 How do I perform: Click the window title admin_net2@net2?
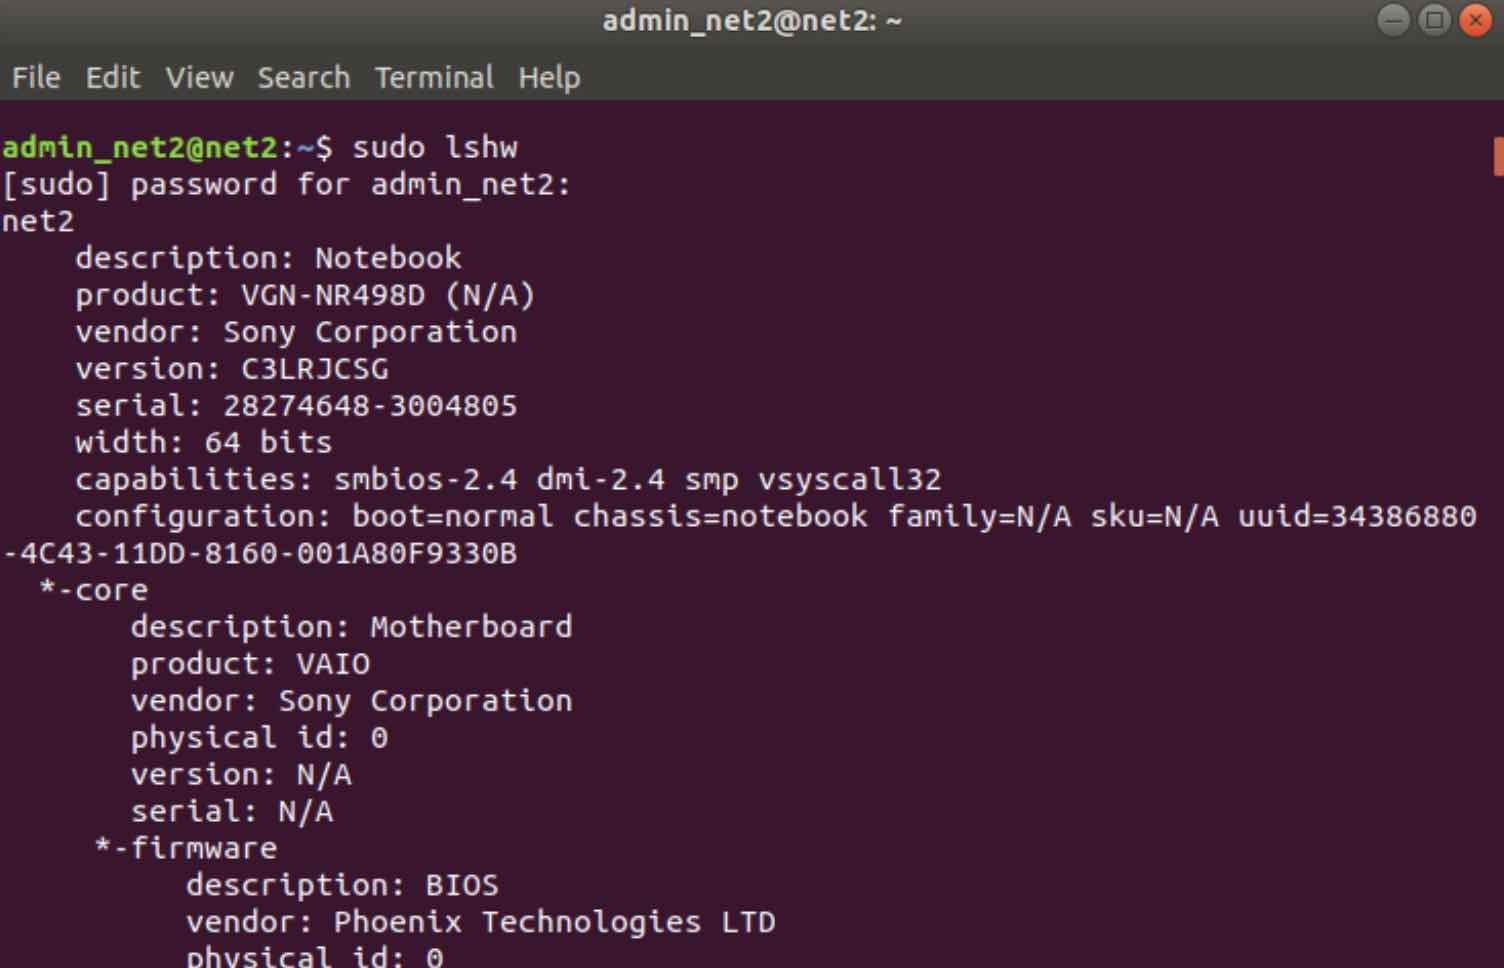tap(752, 21)
